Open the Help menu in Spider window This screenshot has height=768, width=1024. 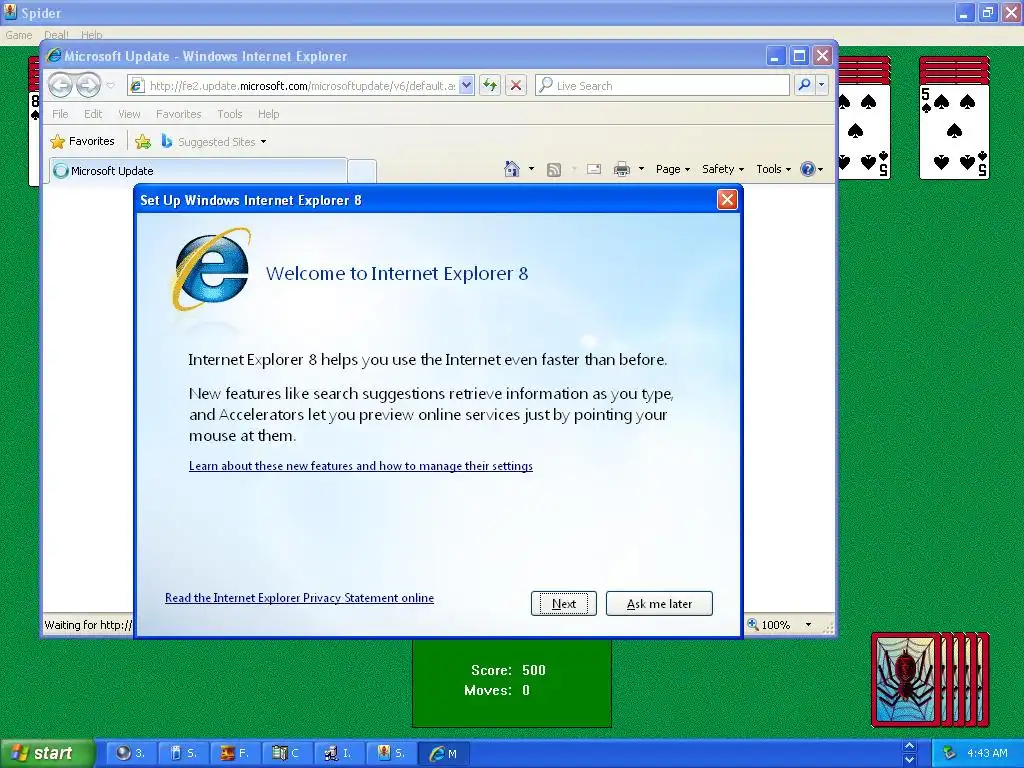click(x=91, y=35)
